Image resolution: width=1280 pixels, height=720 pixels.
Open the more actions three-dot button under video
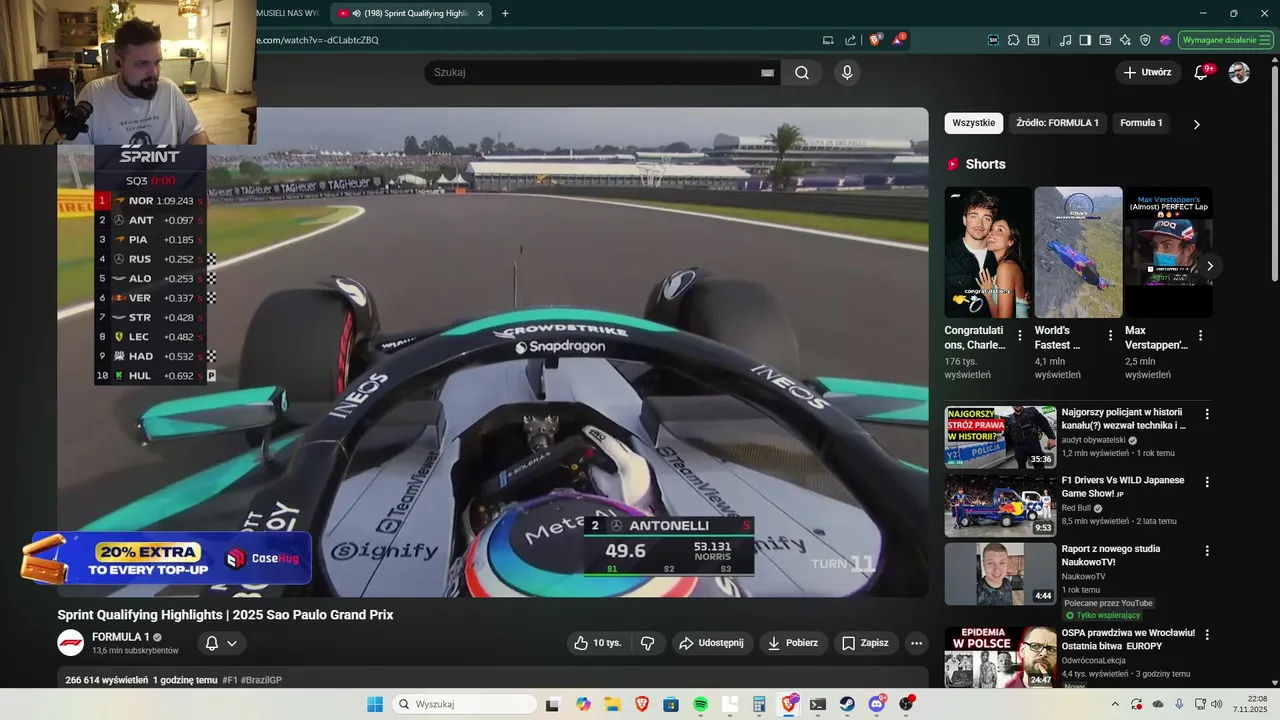pyautogui.click(x=916, y=643)
